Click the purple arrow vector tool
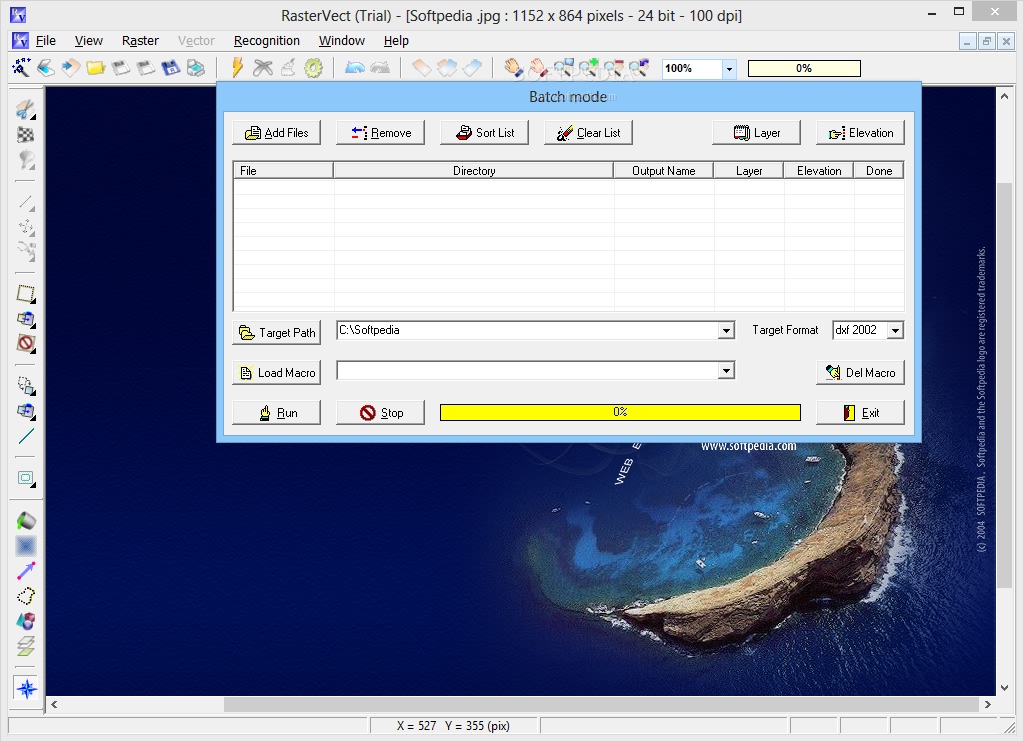 (x=25, y=571)
